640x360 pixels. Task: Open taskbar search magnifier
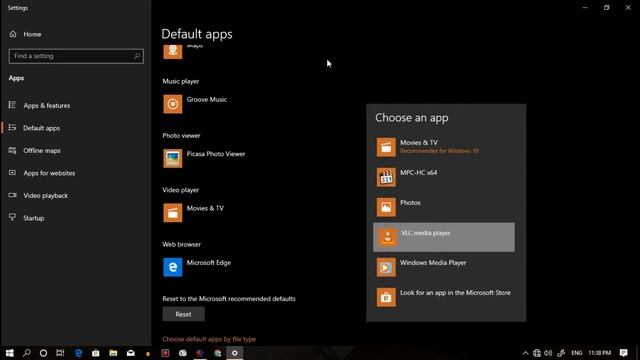[x=27, y=353]
